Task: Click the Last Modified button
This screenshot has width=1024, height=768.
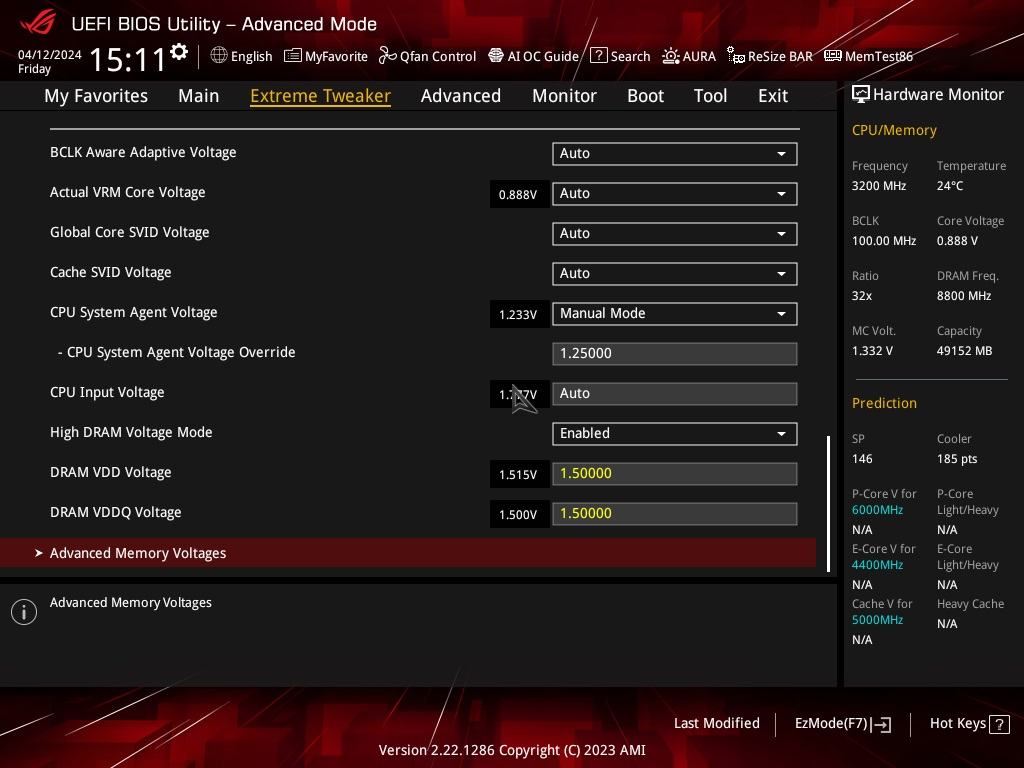Action: (x=716, y=724)
